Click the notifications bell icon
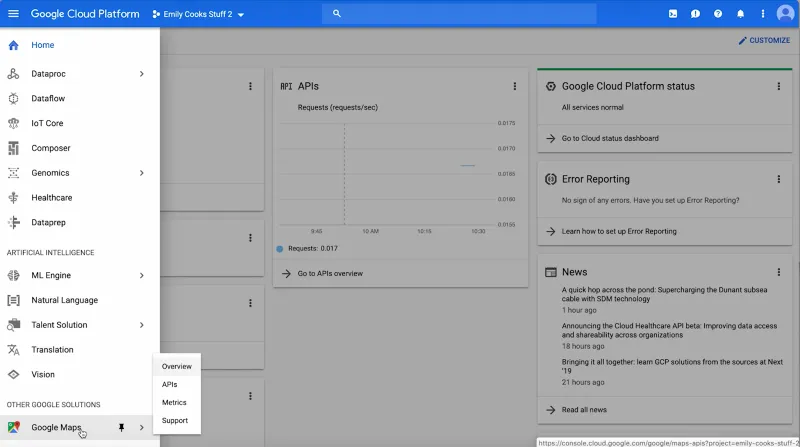This screenshot has width=800, height=447. [x=740, y=14]
